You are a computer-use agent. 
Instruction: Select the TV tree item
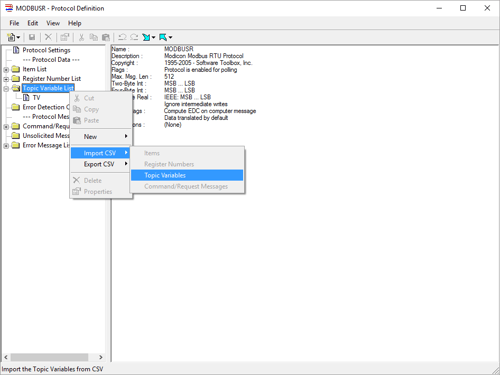36,98
